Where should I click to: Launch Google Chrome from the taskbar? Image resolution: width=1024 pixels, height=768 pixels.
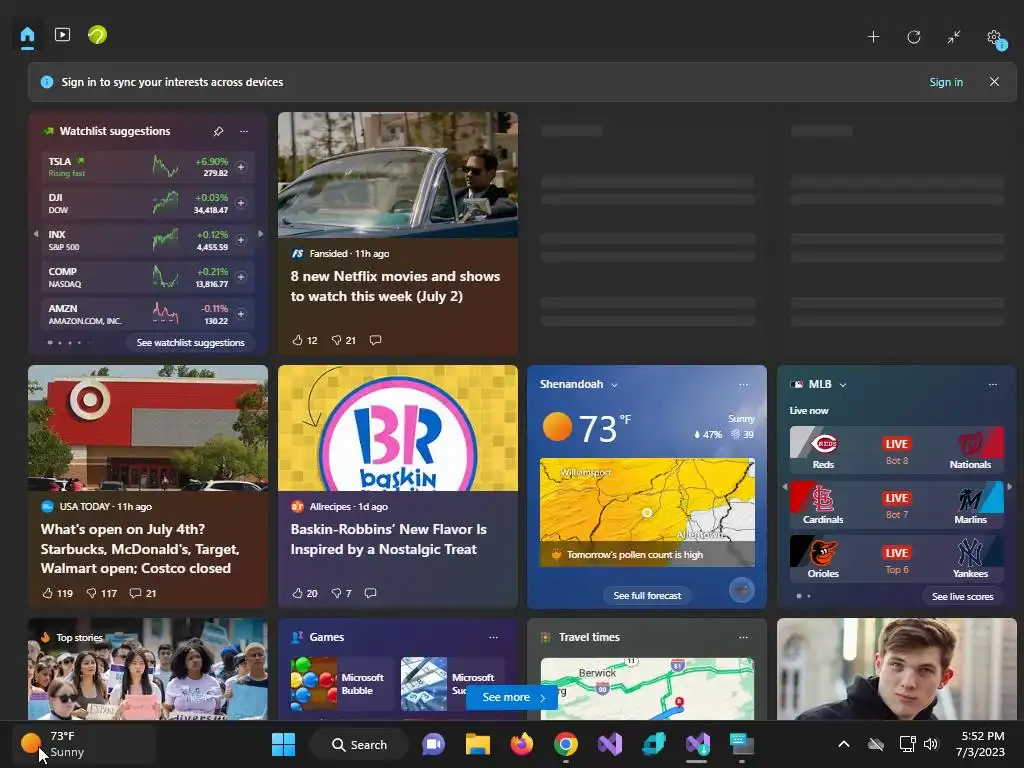[566, 744]
